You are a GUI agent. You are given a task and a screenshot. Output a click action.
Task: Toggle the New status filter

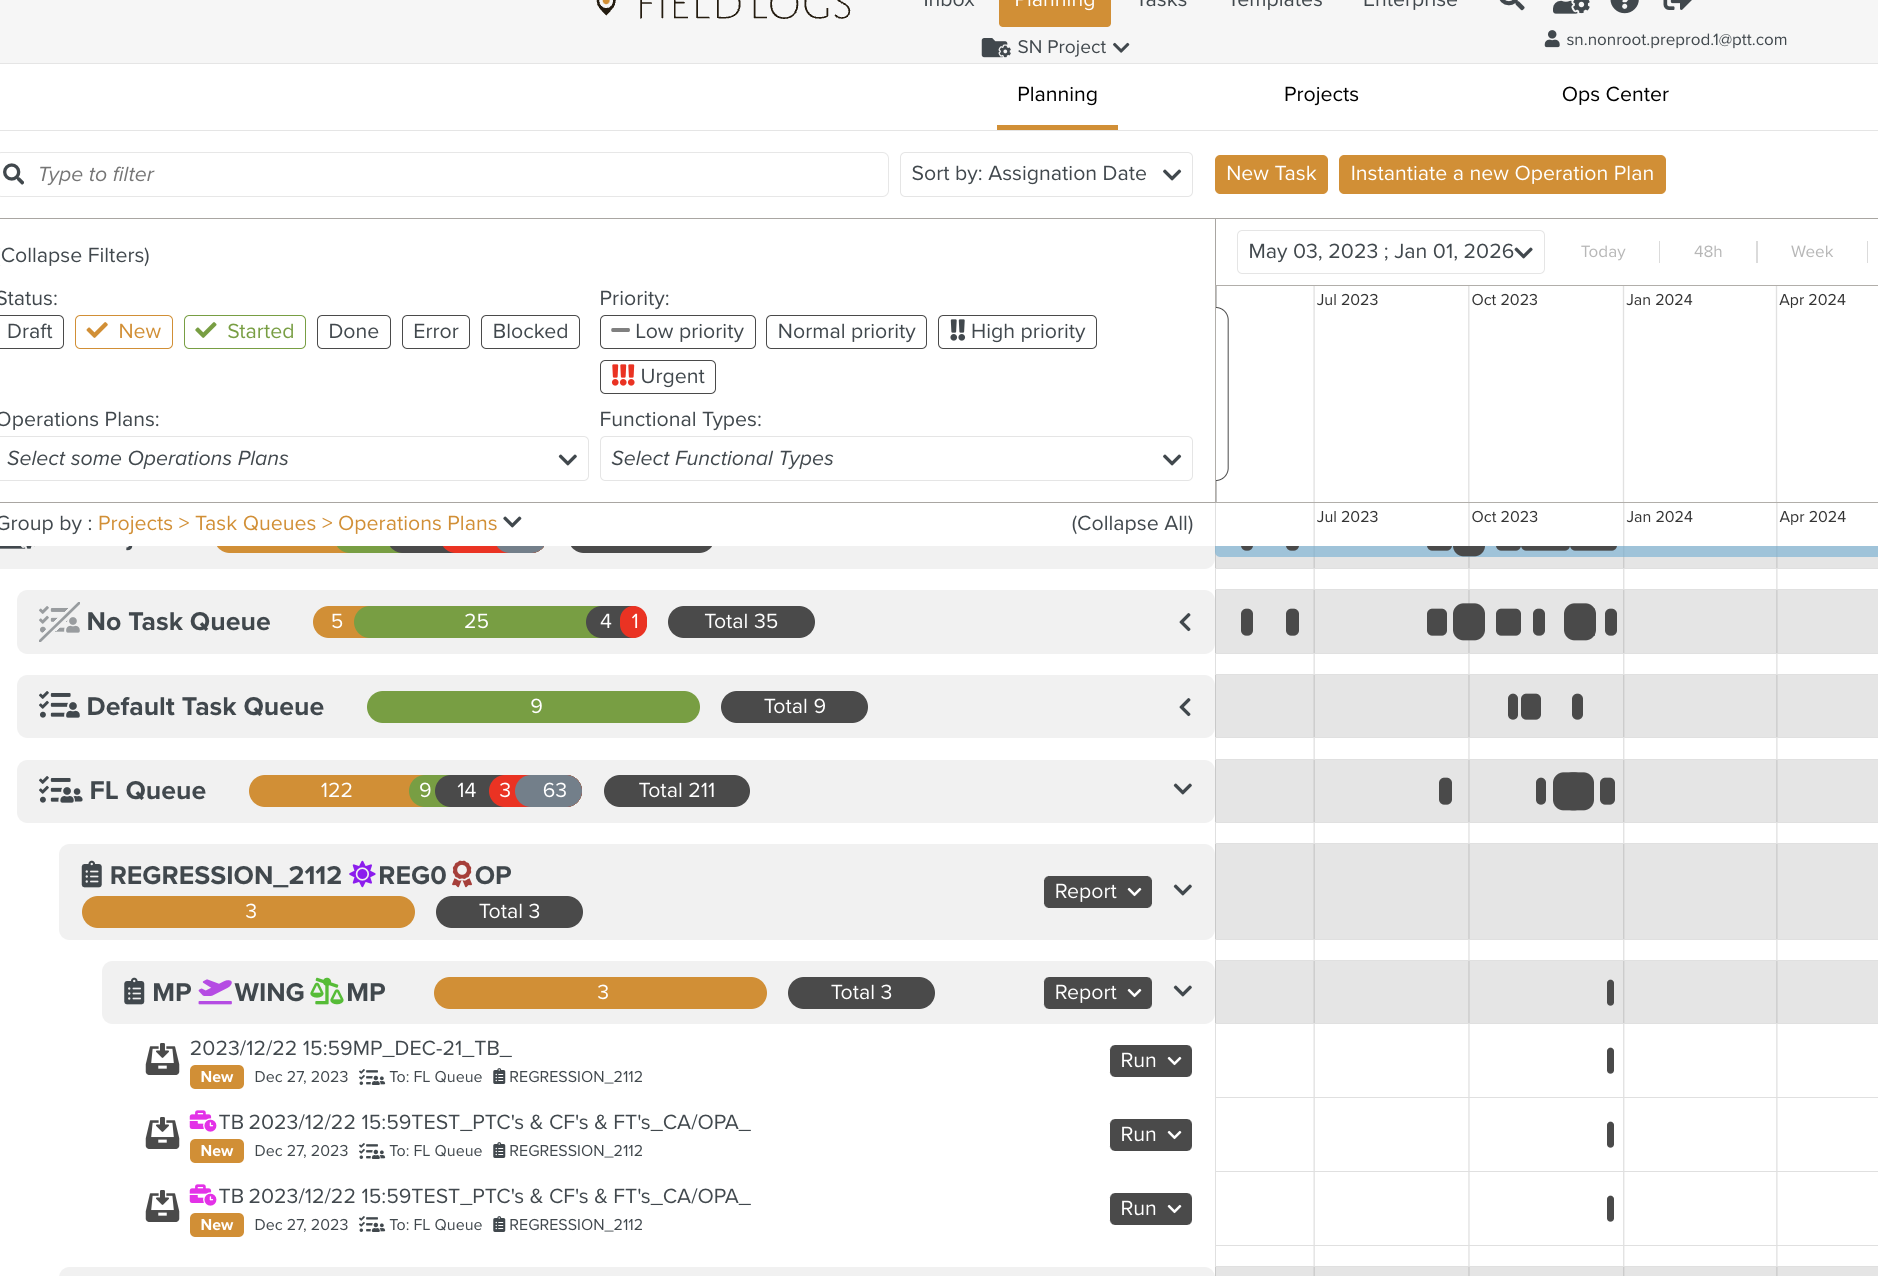click(x=124, y=332)
